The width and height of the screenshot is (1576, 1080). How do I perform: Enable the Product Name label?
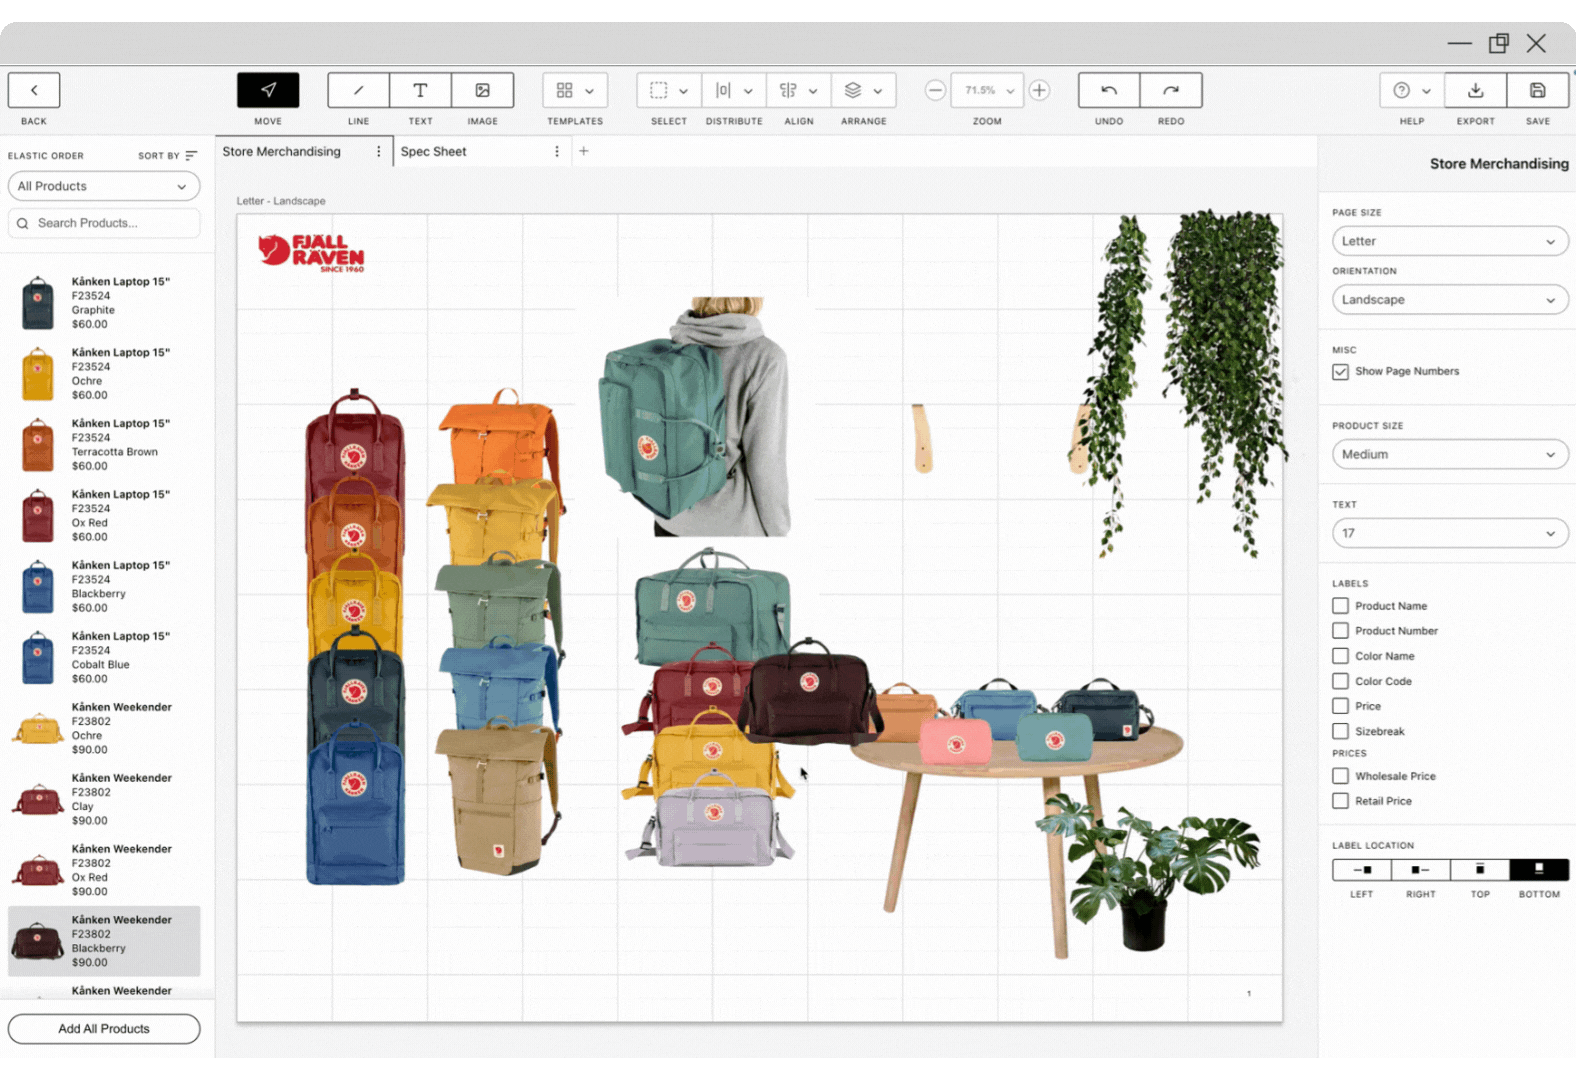(x=1341, y=606)
